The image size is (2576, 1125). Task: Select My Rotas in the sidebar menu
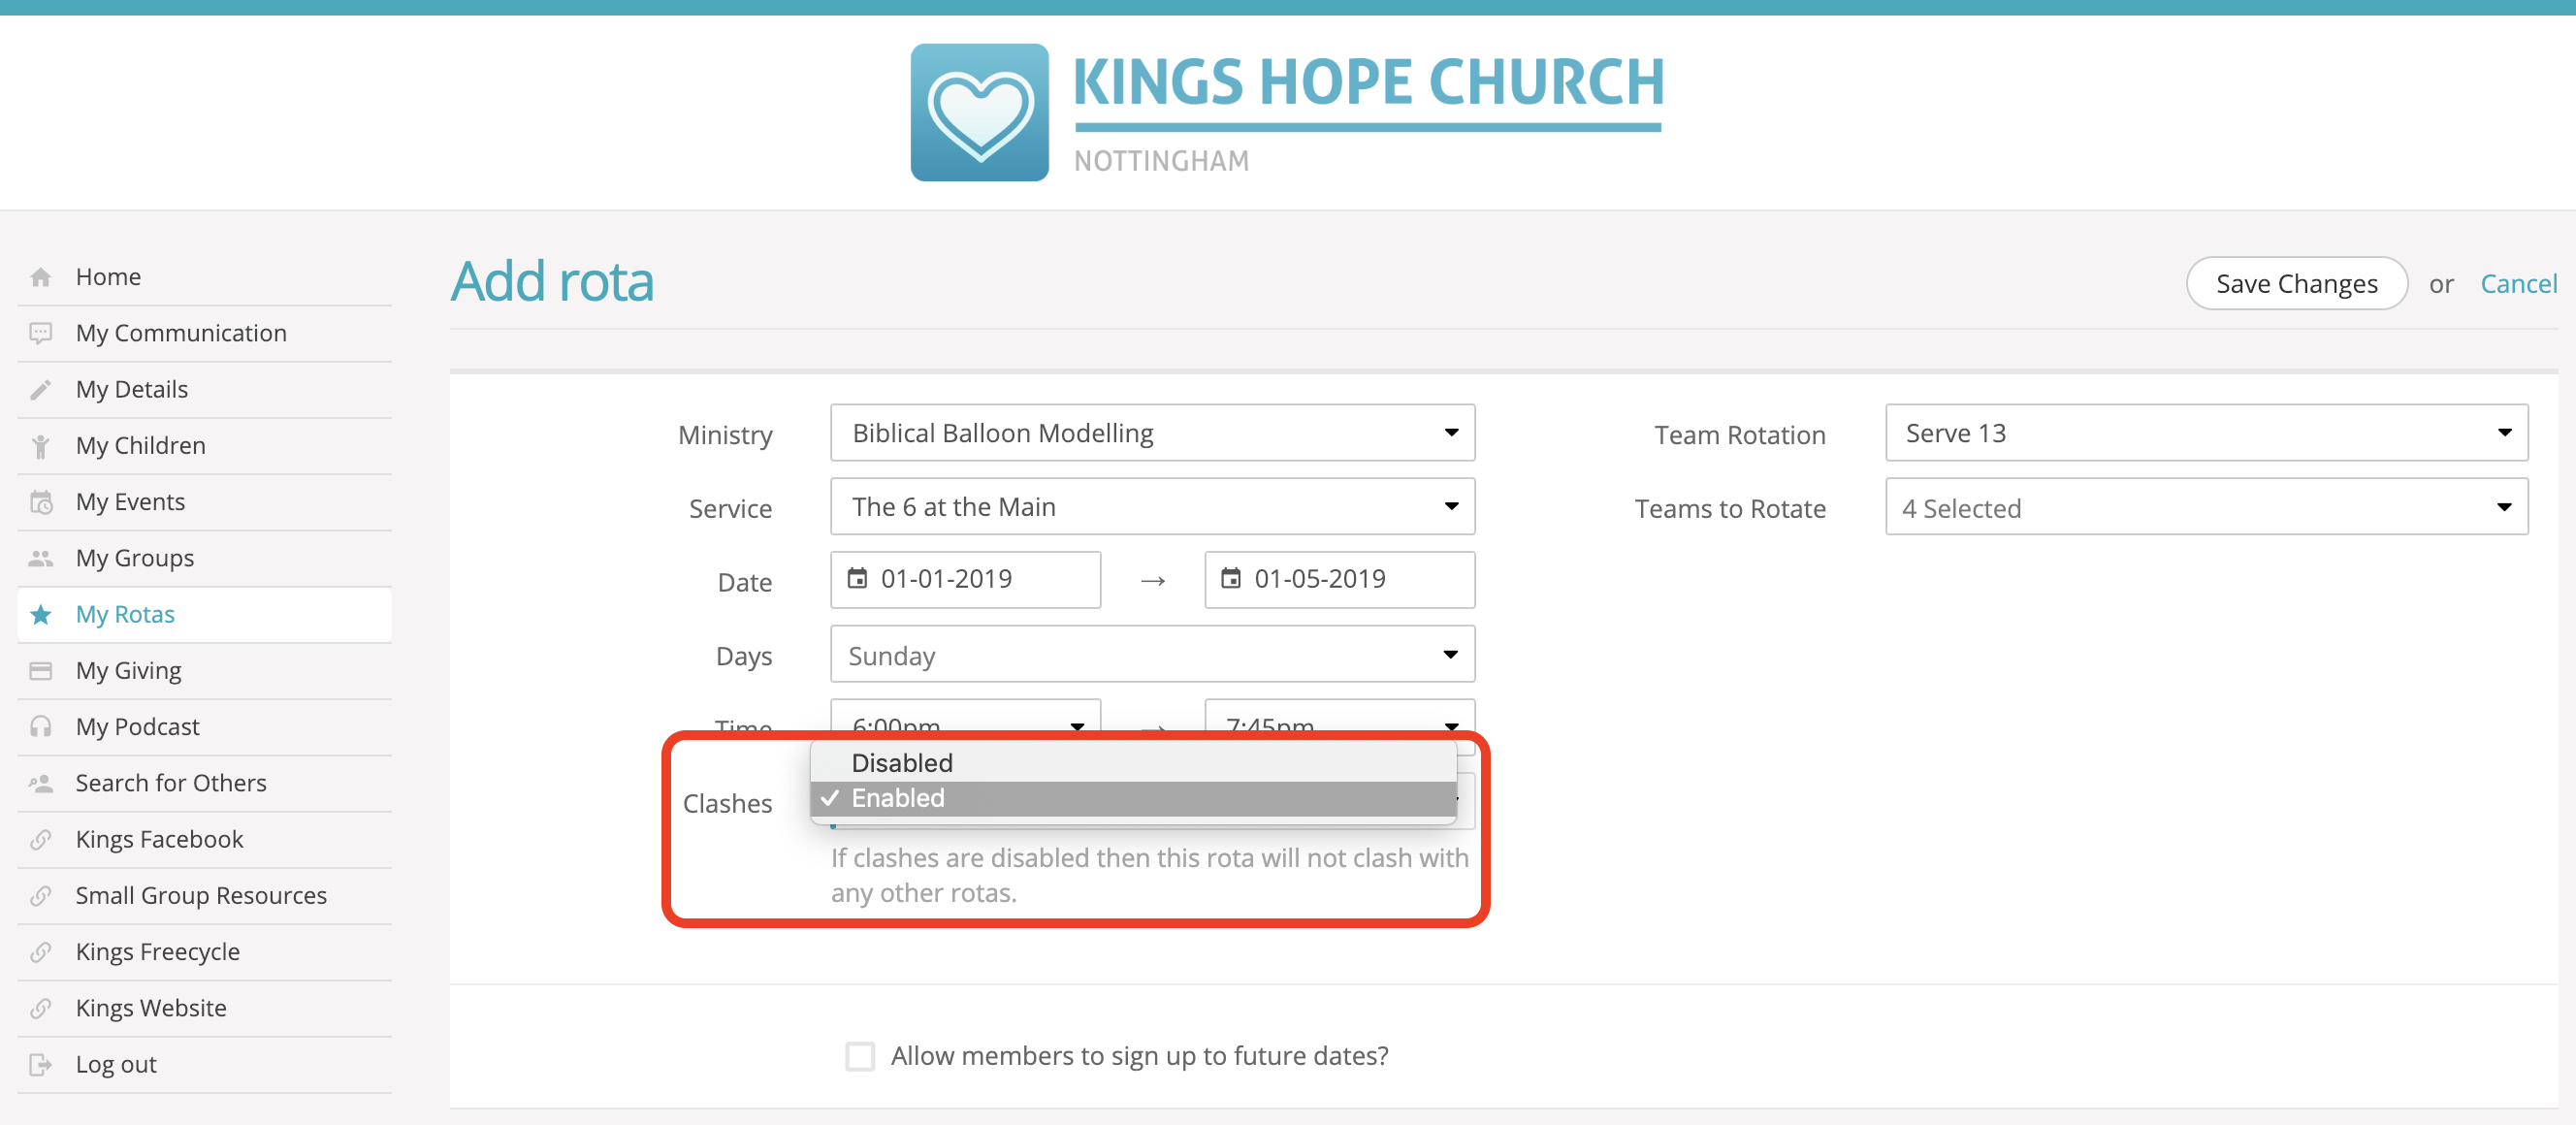(124, 614)
